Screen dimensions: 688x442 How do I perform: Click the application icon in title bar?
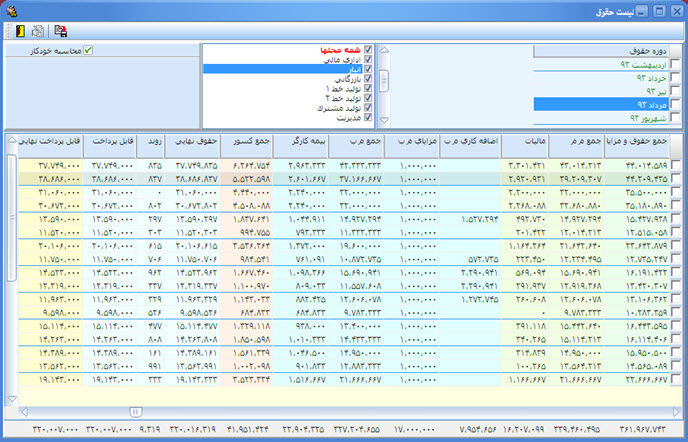coord(12,9)
